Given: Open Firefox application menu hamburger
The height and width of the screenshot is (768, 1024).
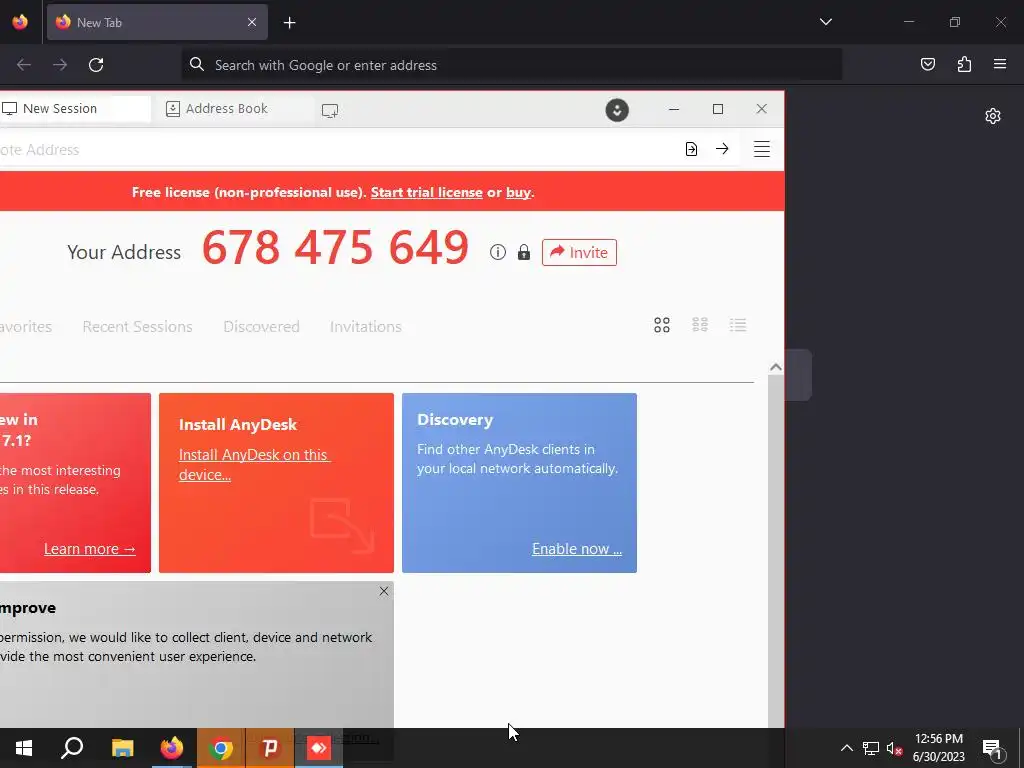Looking at the screenshot, I should coord(1000,64).
